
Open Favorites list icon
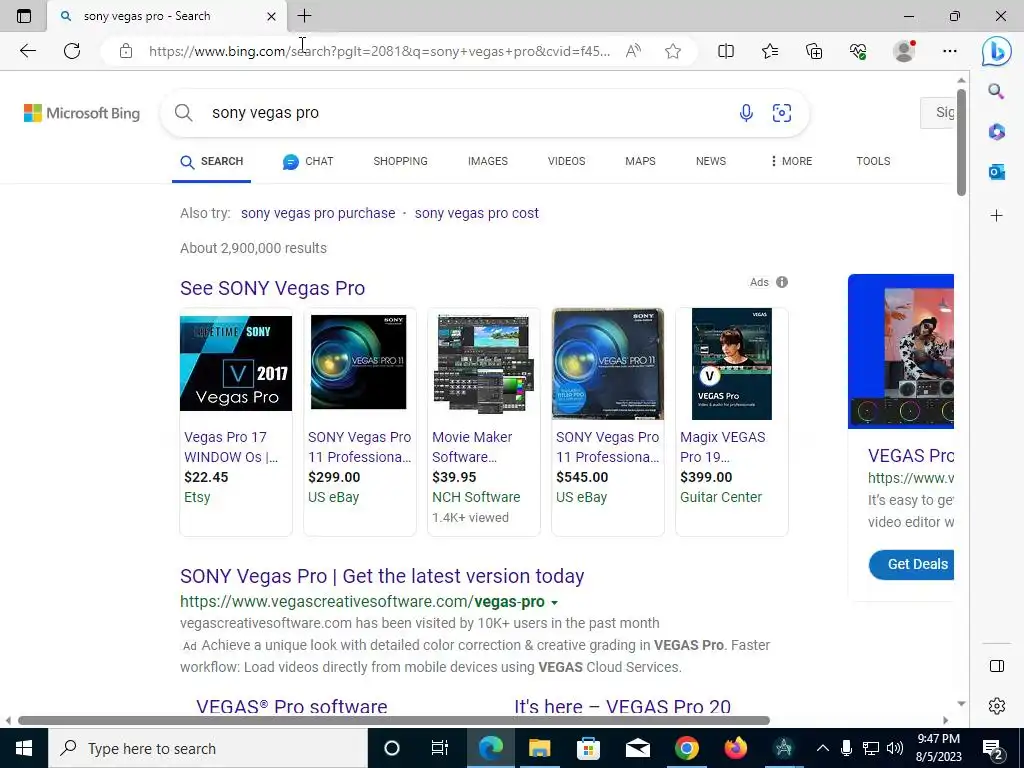770,51
